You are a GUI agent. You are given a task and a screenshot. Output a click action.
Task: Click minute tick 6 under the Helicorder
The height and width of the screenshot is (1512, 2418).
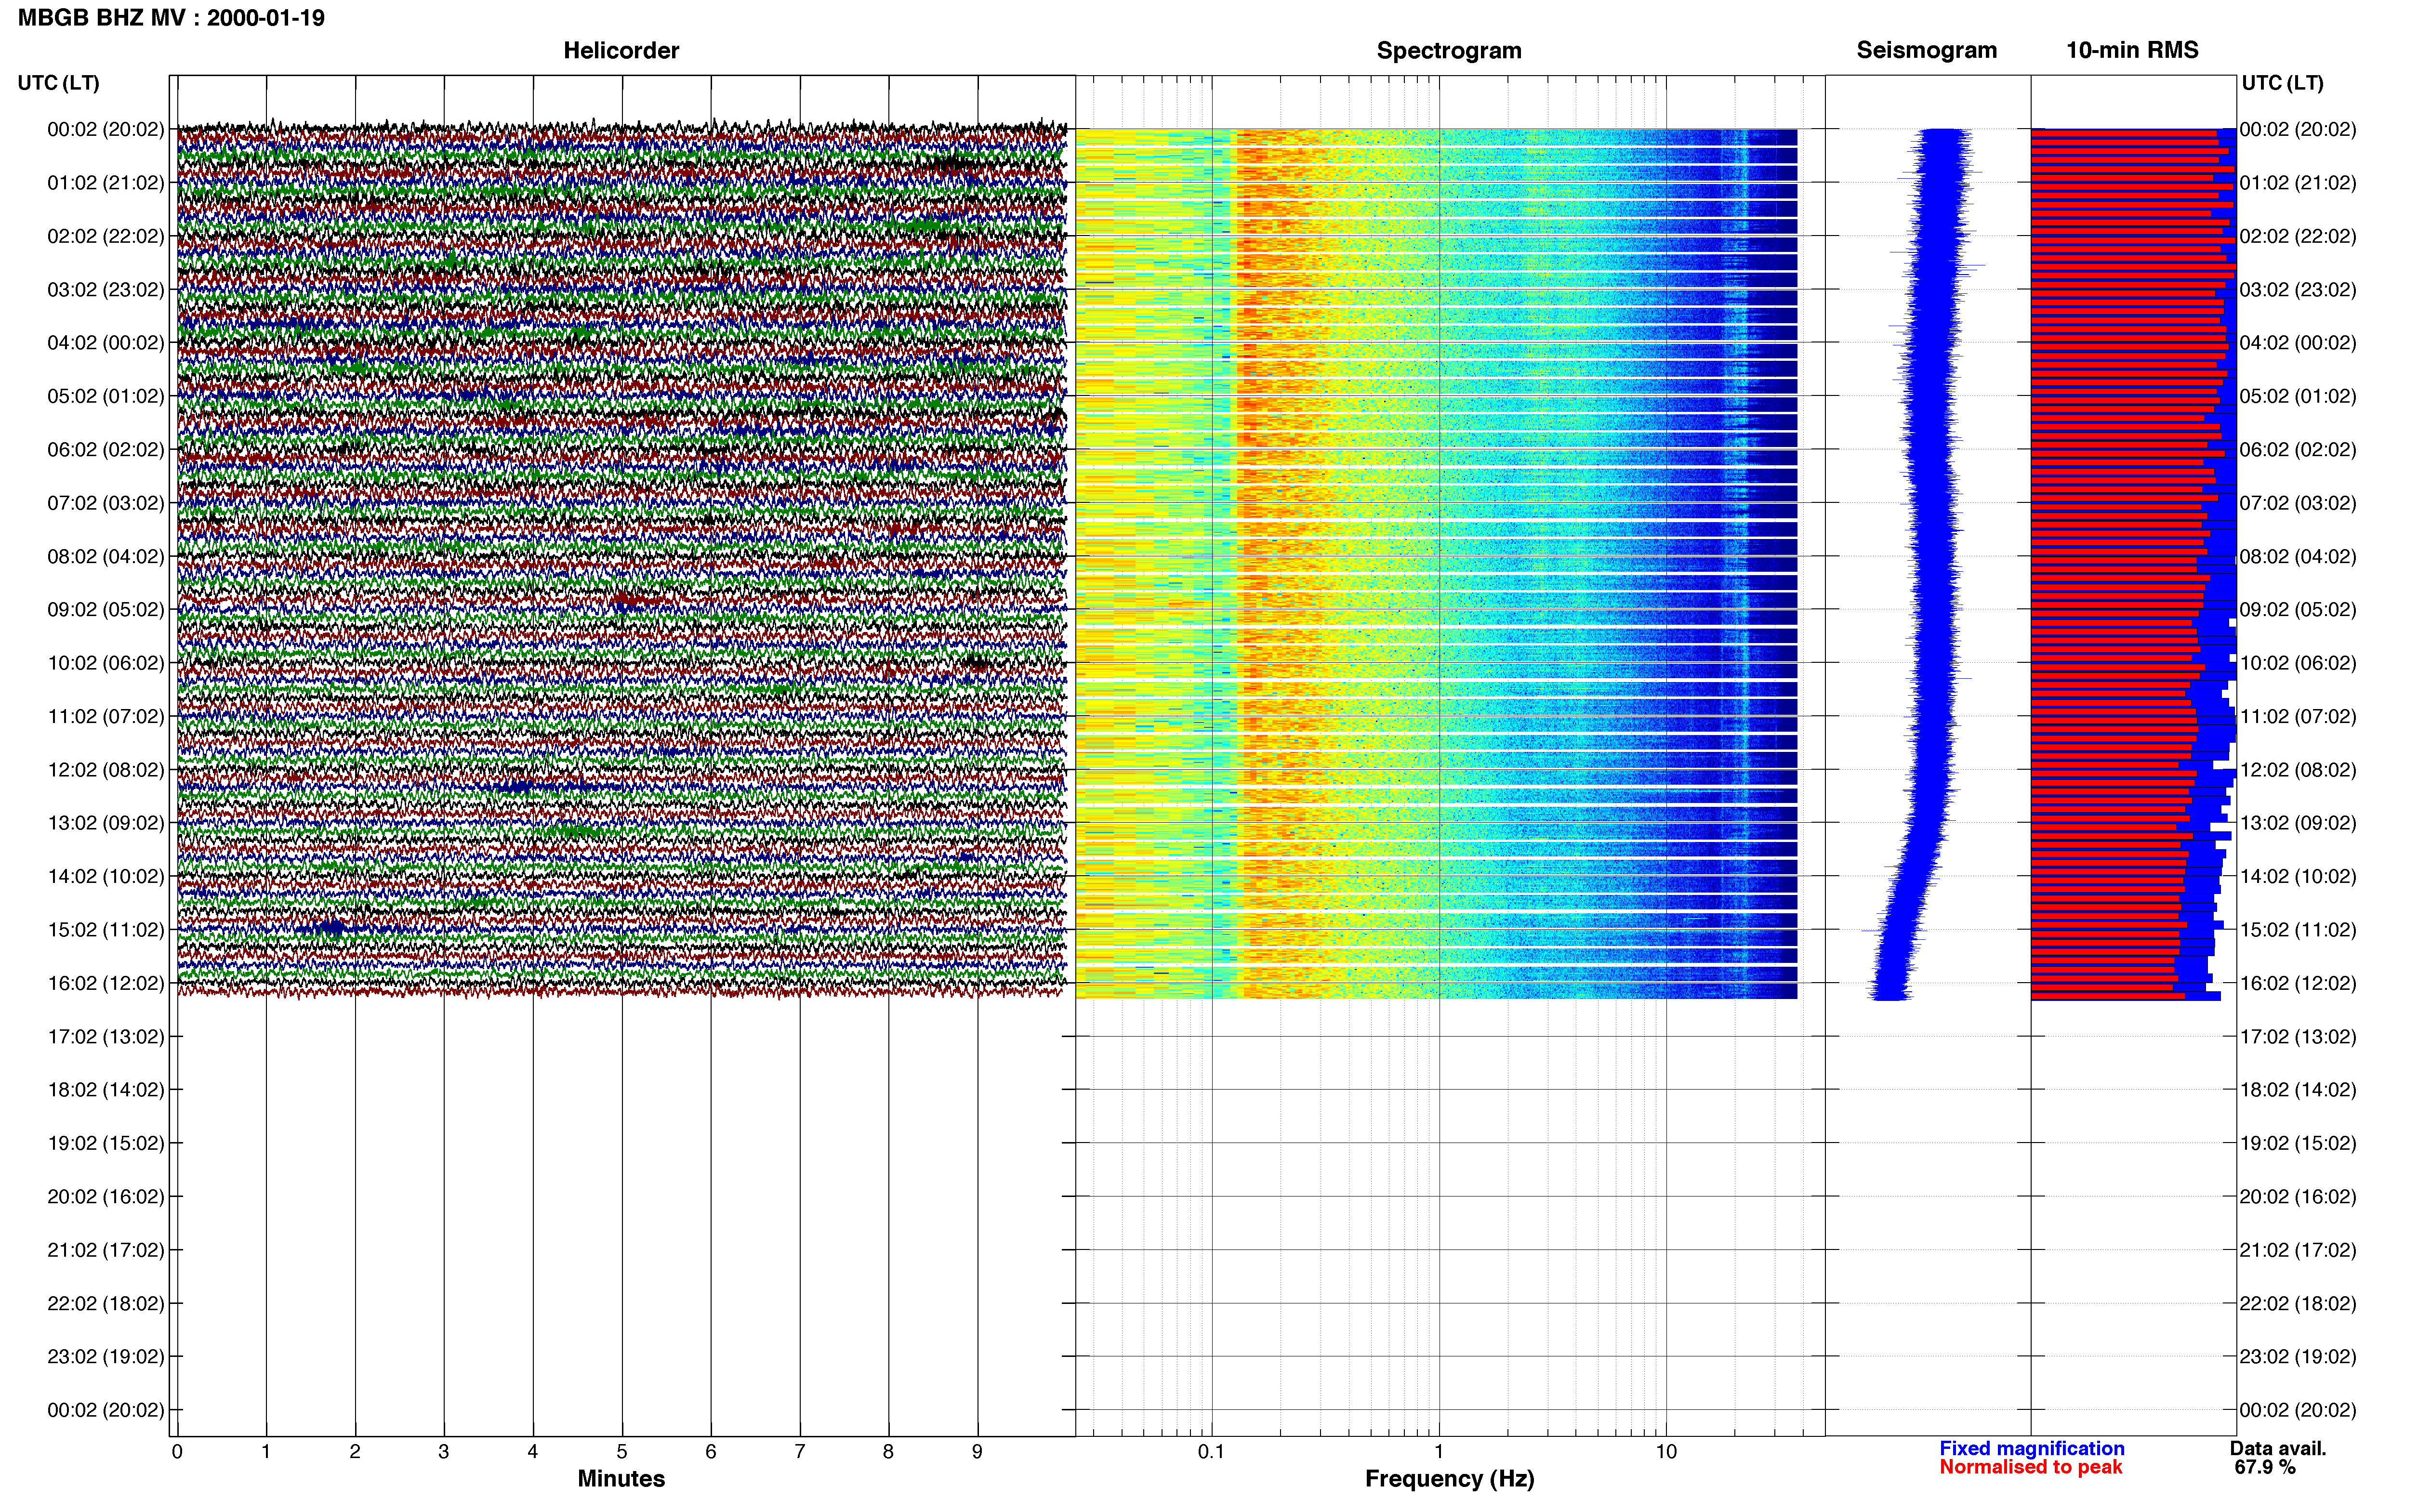711,1451
